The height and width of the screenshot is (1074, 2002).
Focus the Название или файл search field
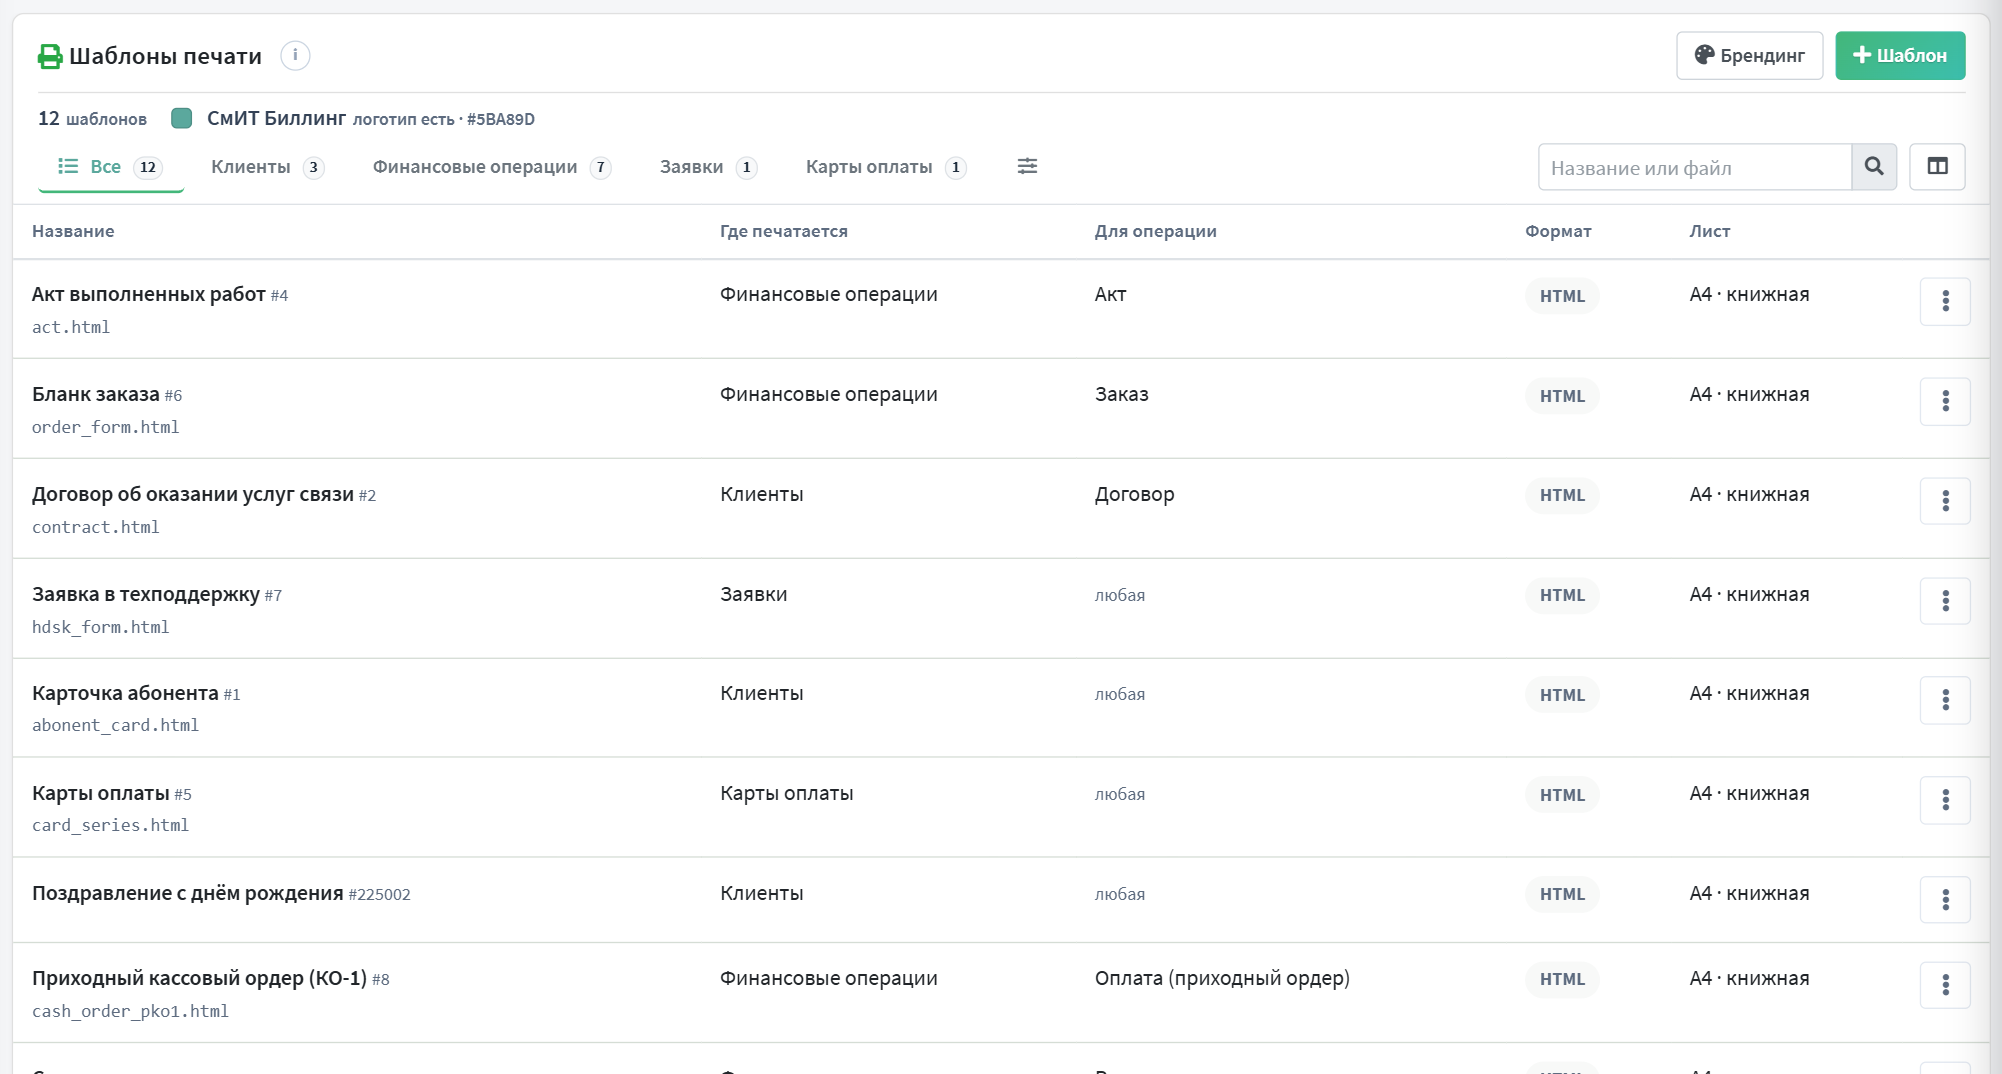1695,167
